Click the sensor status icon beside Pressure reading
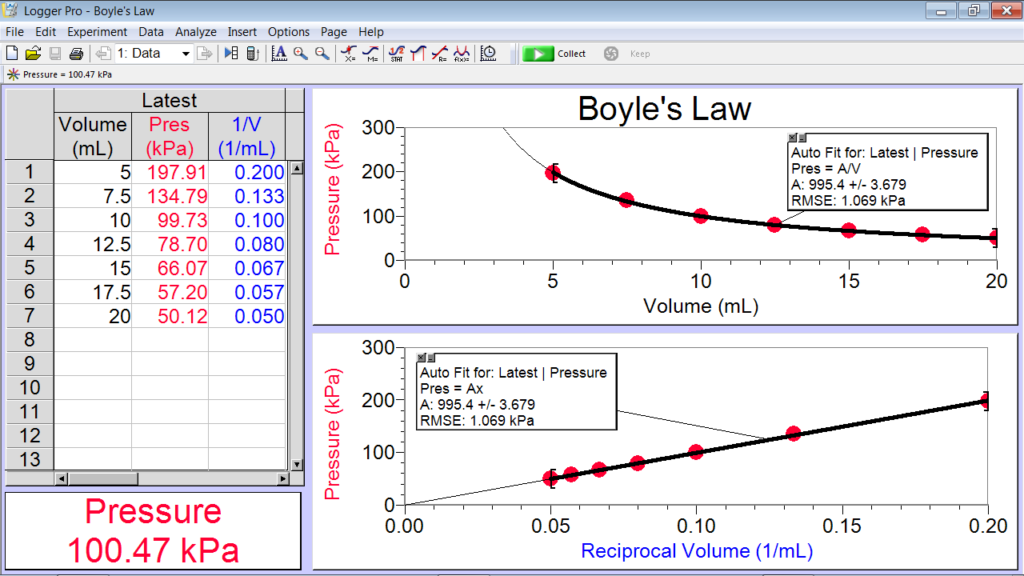1024x576 pixels. [13, 74]
